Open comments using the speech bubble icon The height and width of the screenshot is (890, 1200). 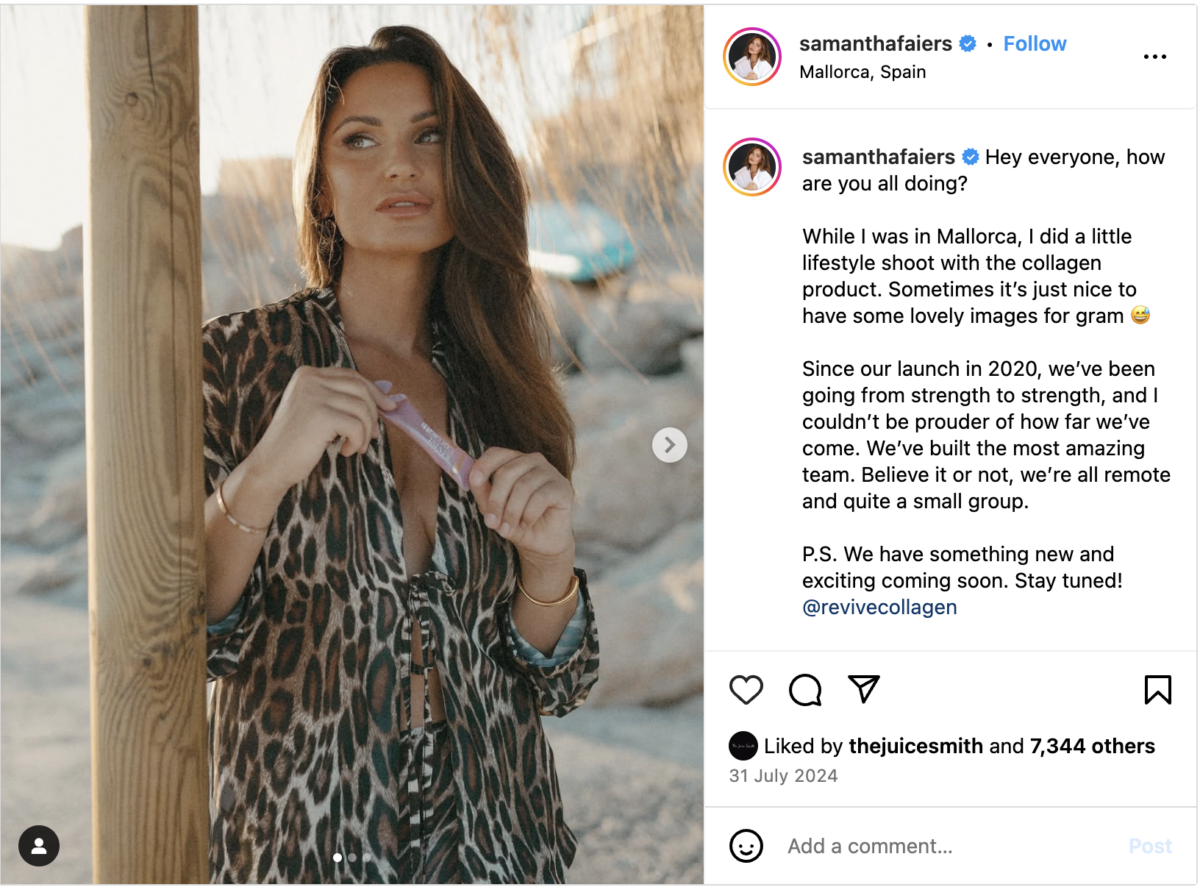[x=805, y=690]
